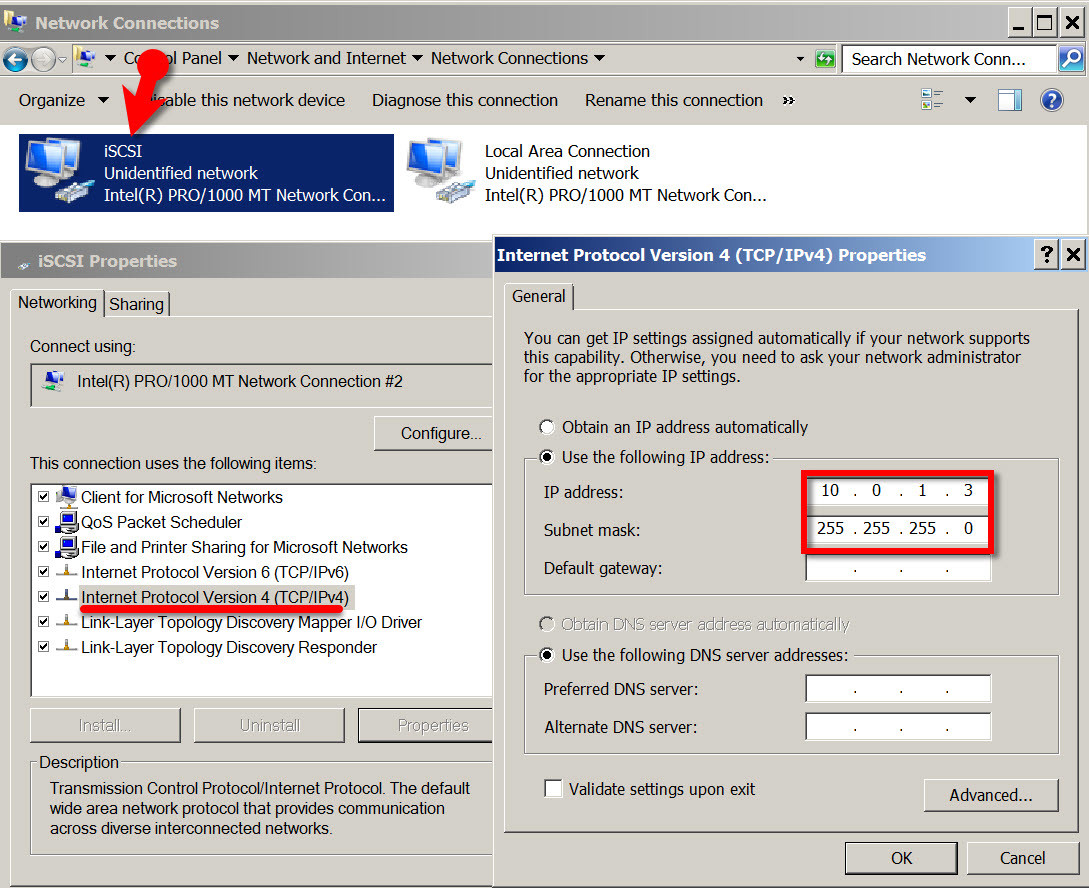Open the Organize dropdown menu
Image resolution: width=1089 pixels, height=888 pixels.
tap(64, 100)
